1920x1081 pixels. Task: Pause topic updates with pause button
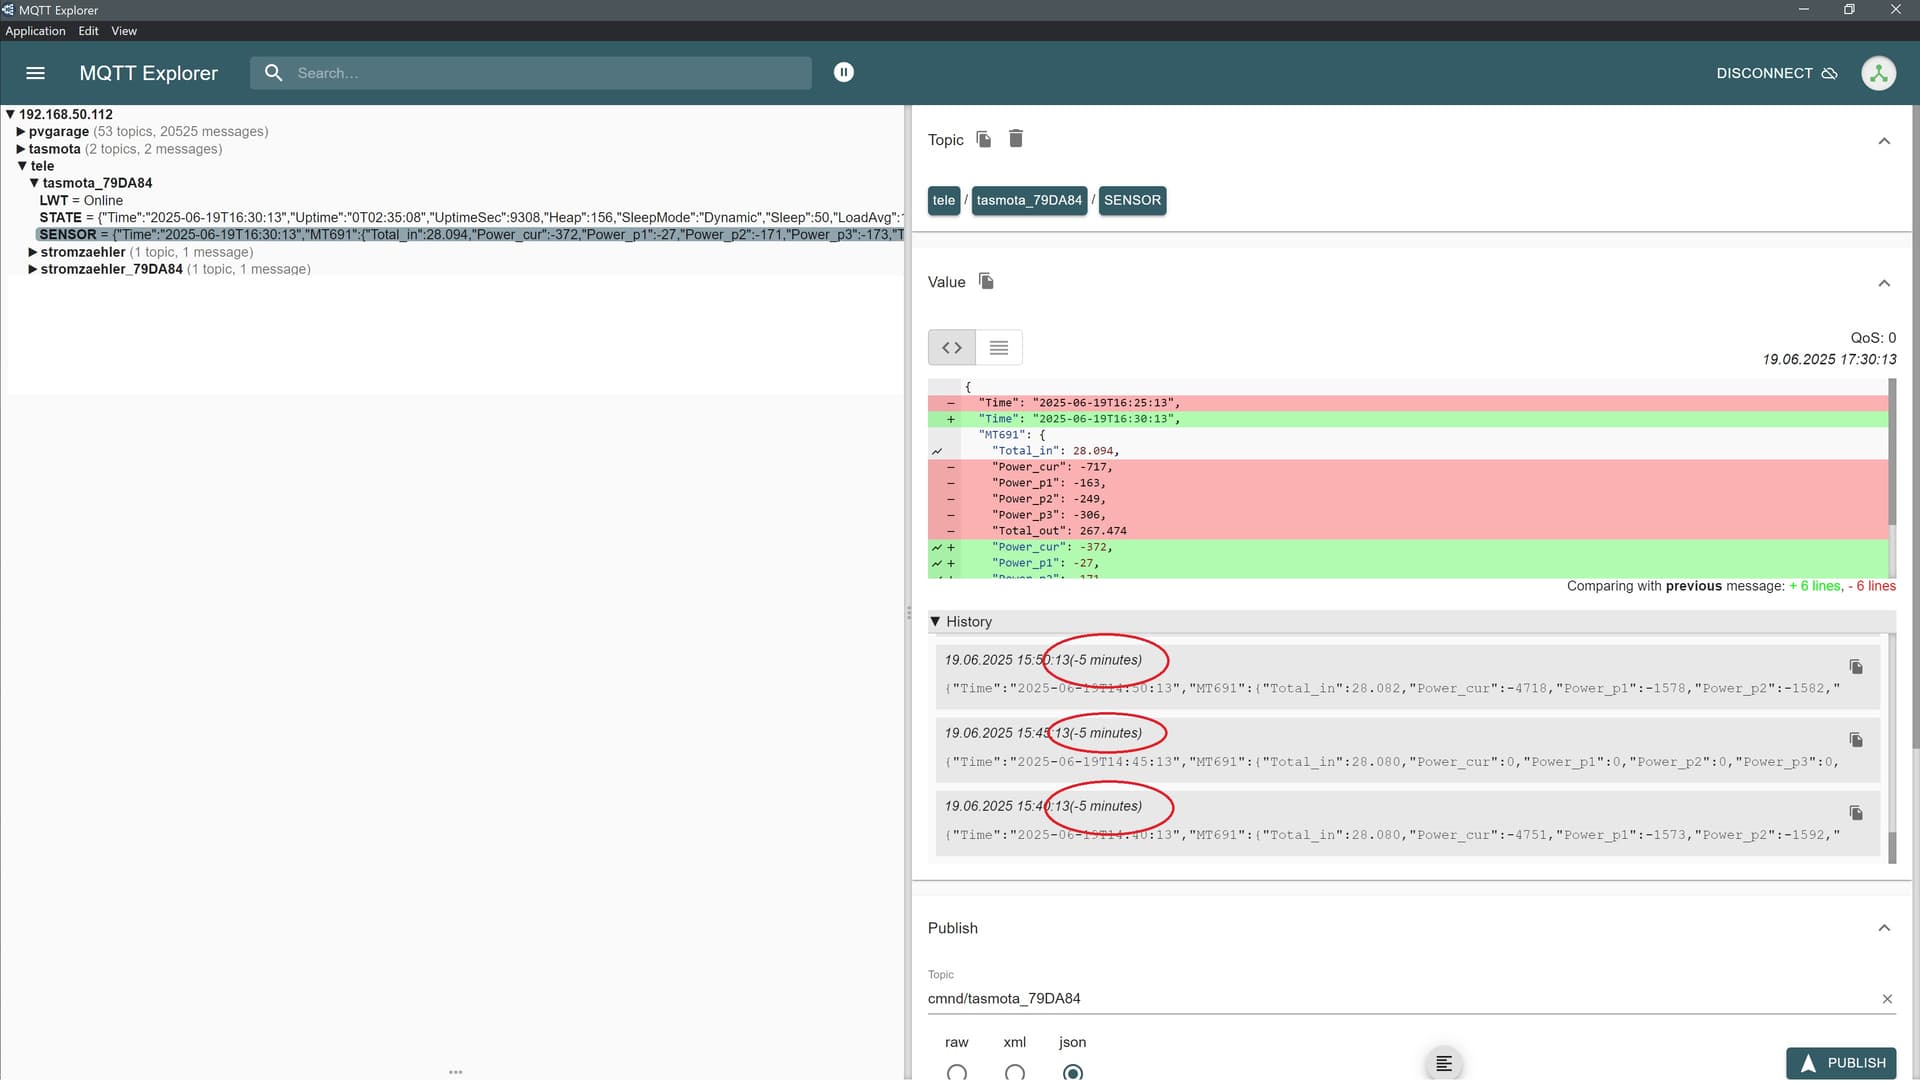pos(844,72)
